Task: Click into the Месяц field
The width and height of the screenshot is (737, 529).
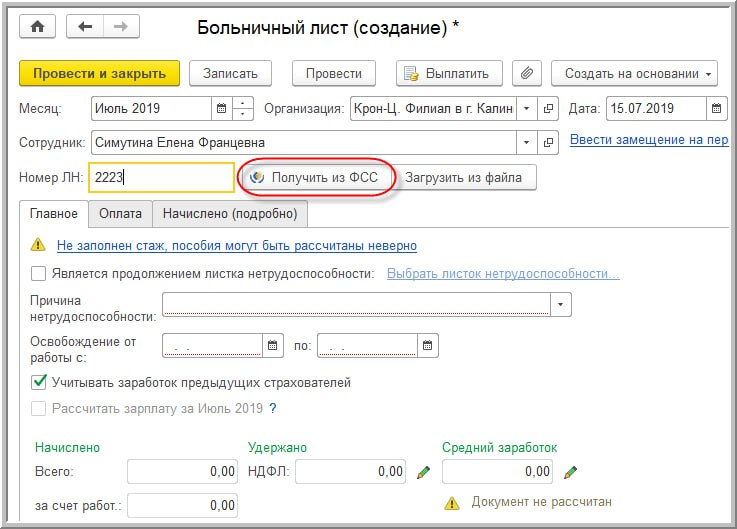Action: (151, 109)
